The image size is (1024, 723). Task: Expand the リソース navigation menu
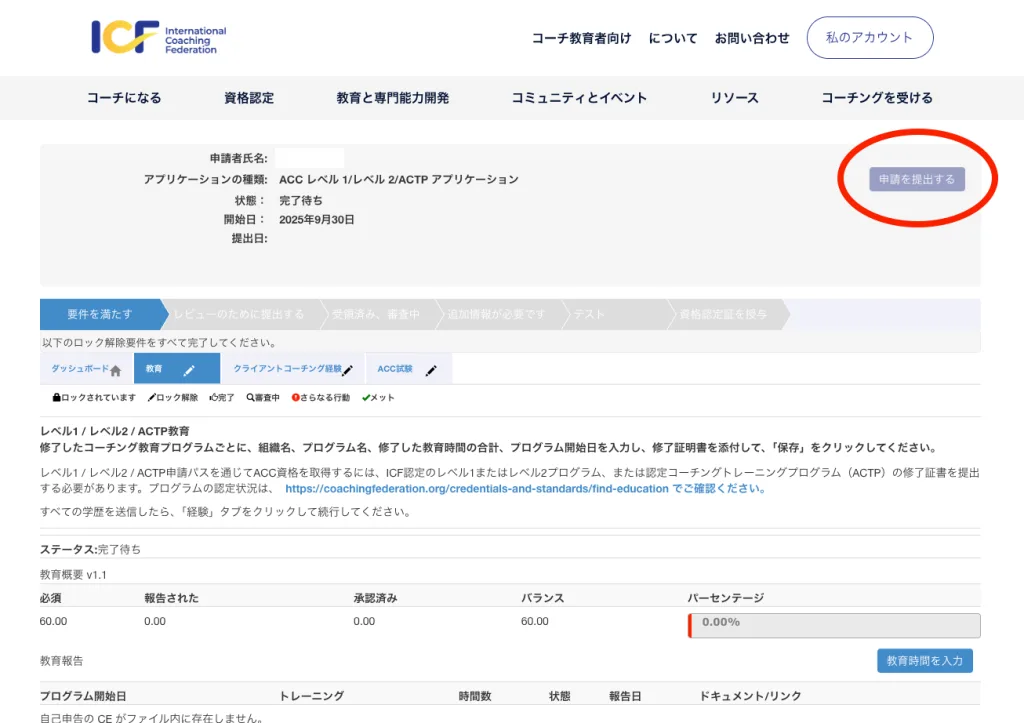pyautogui.click(x=735, y=98)
